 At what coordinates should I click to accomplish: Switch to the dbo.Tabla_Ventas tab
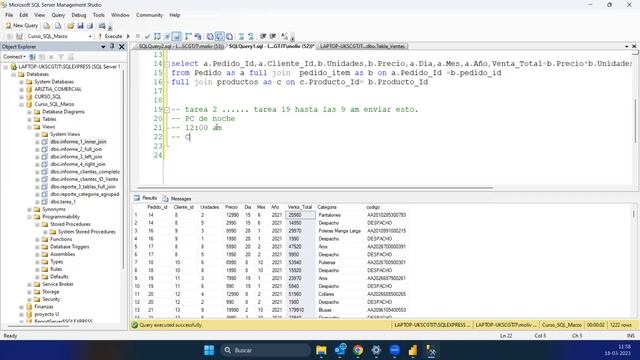pos(362,47)
